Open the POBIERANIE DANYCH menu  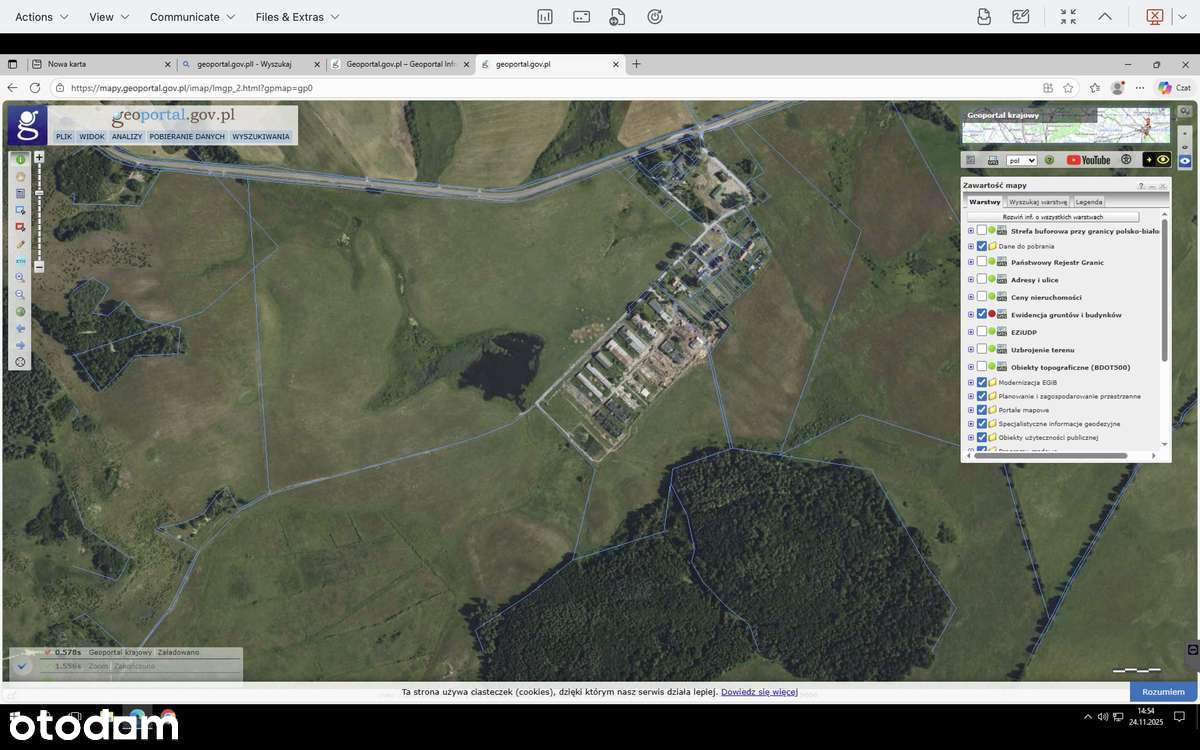[x=187, y=137]
